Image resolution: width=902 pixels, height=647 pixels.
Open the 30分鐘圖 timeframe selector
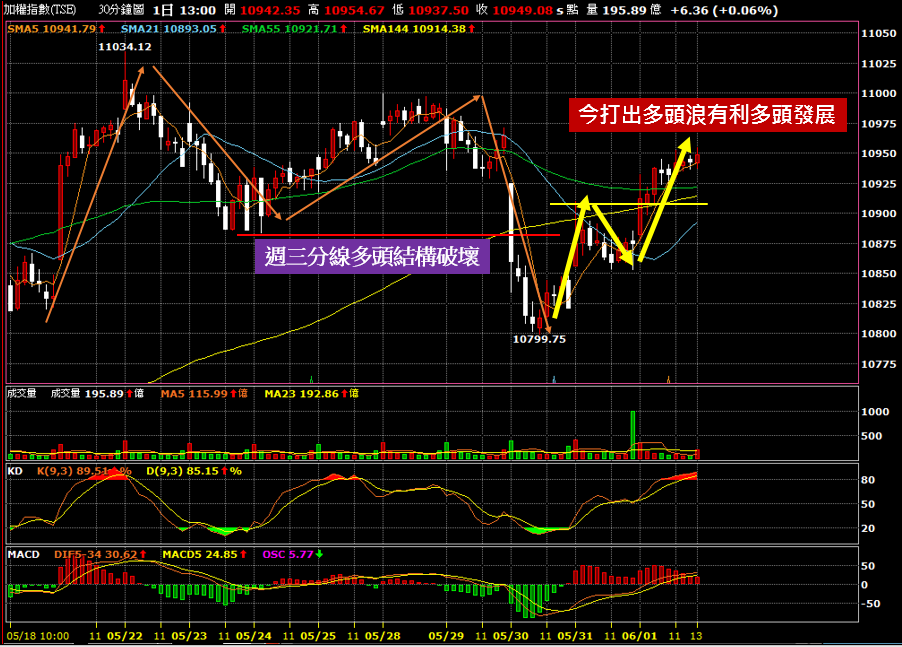click(120, 9)
